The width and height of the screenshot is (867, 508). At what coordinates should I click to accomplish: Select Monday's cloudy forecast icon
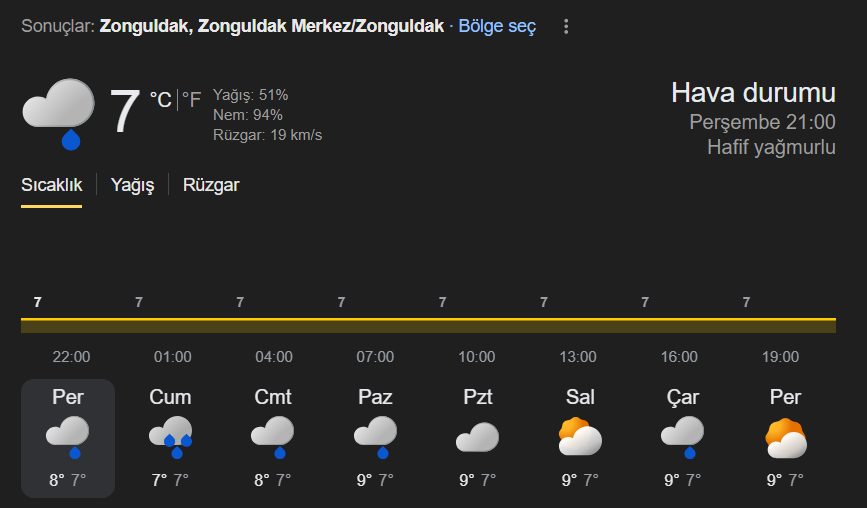click(477, 437)
